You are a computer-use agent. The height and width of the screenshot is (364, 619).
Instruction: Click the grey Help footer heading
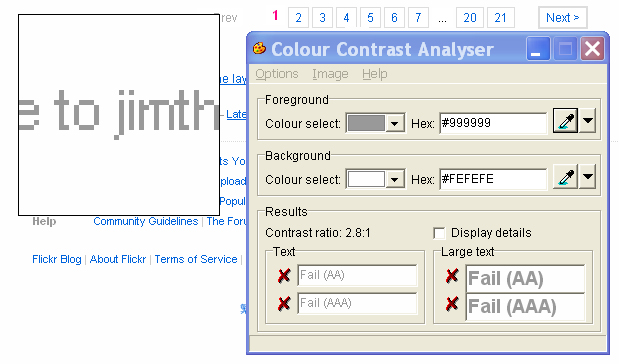coord(44,221)
